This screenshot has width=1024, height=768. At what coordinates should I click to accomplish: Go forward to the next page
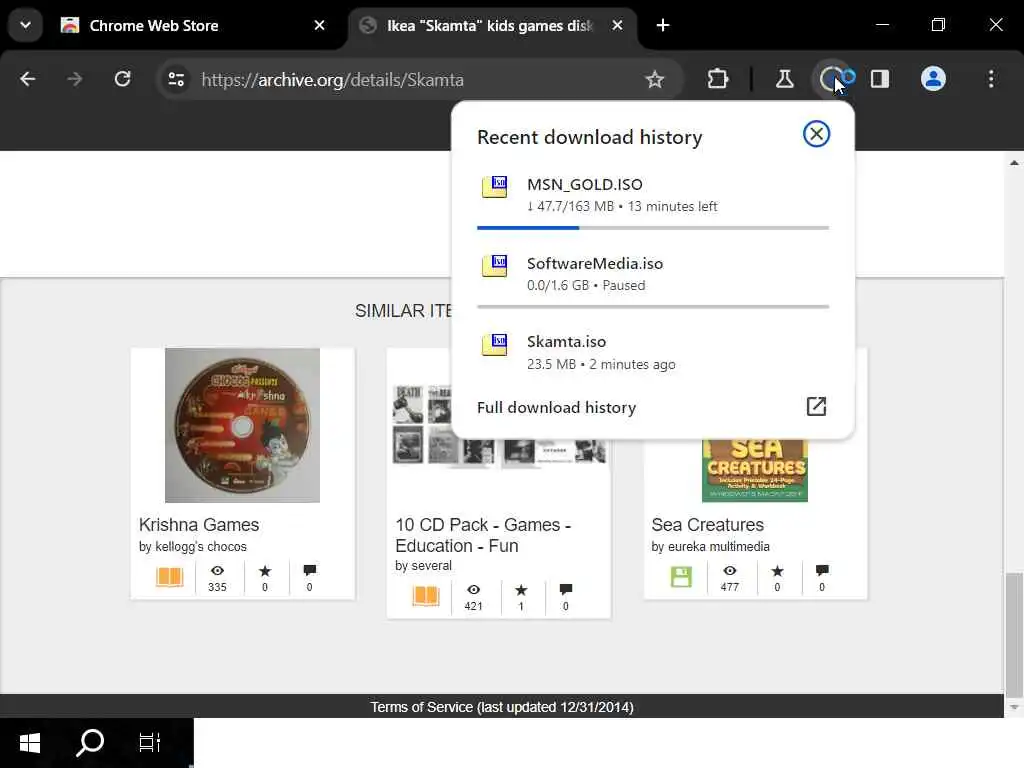coord(74,80)
